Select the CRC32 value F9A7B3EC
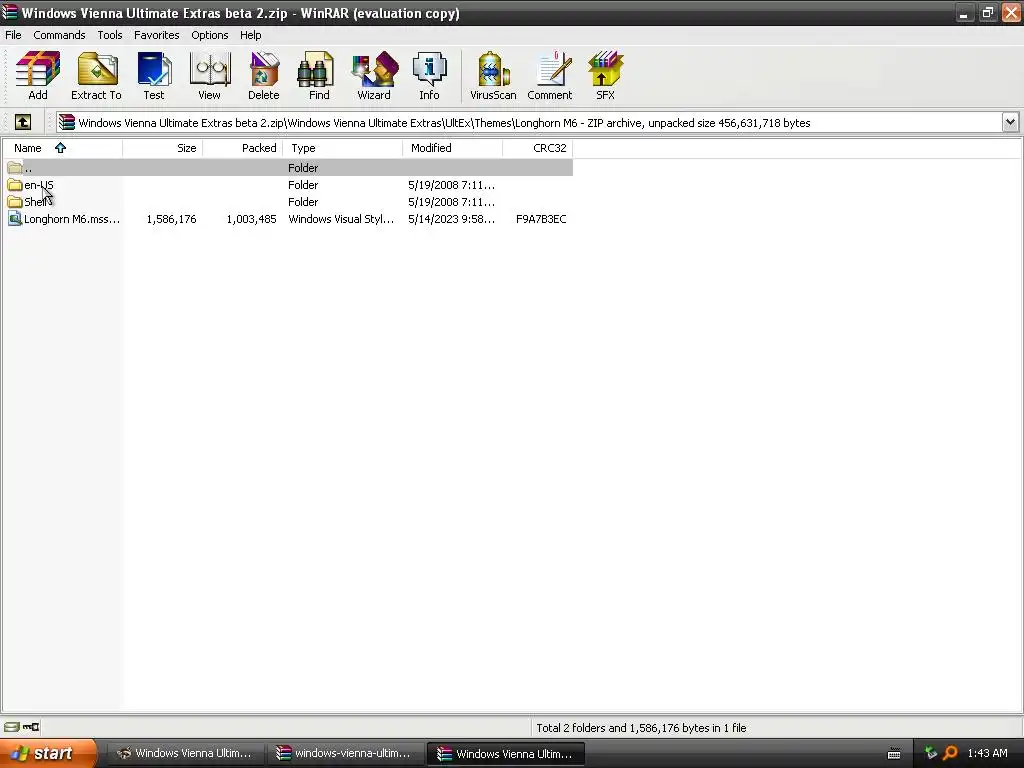The width and height of the screenshot is (1024, 768). pos(541,219)
